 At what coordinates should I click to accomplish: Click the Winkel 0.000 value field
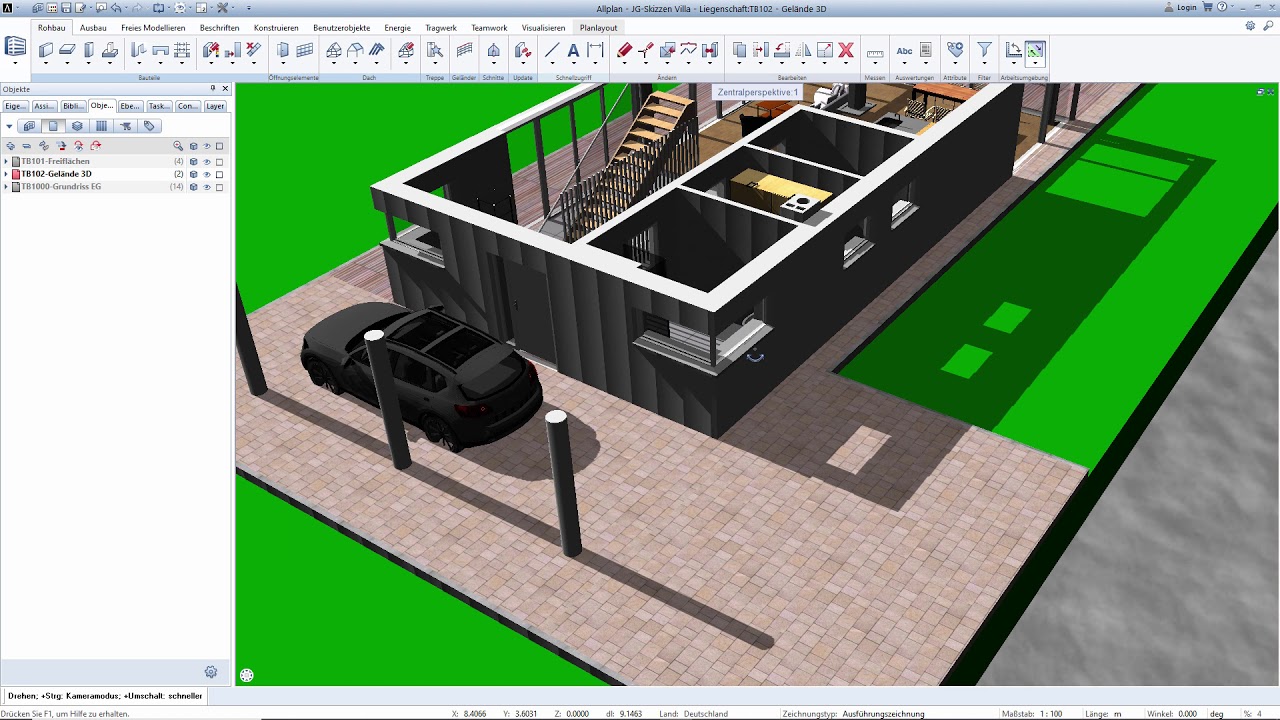coord(1188,714)
